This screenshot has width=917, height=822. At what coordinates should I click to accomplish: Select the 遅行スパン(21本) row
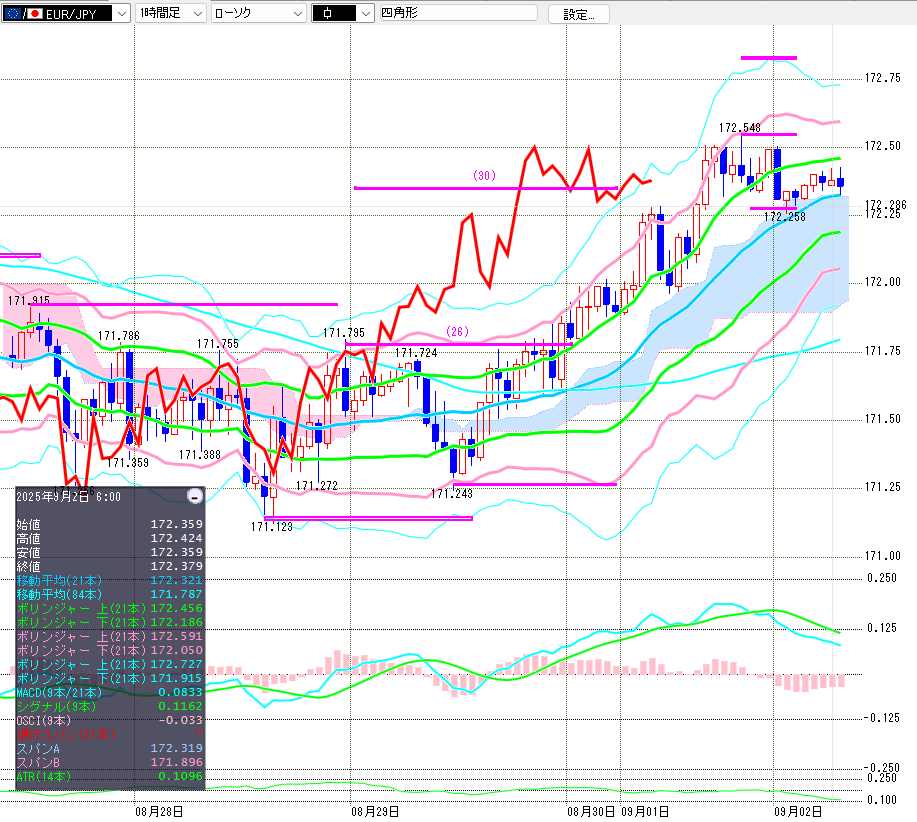pyautogui.click(x=109, y=735)
